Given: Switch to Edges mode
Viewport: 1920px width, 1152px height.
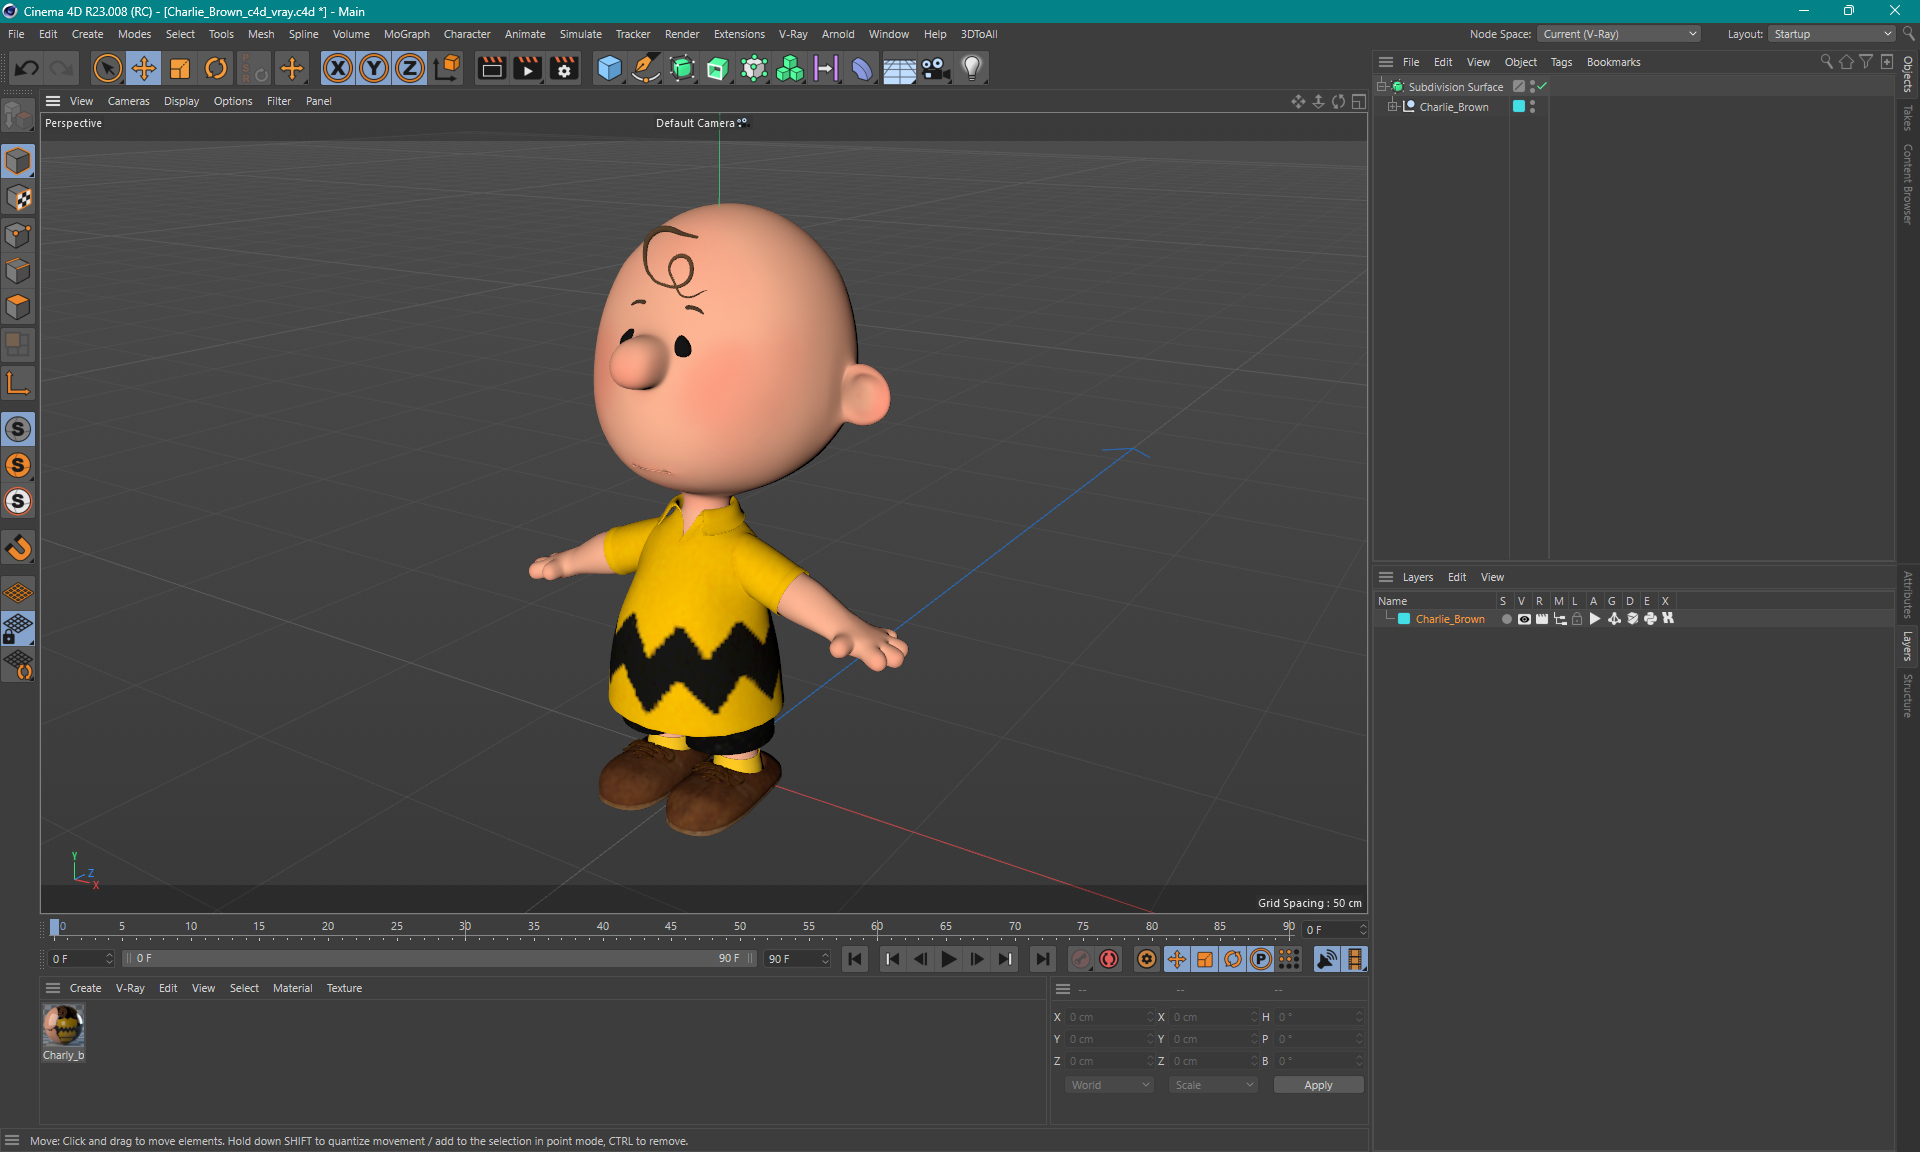Looking at the screenshot, I should (18, 271).
